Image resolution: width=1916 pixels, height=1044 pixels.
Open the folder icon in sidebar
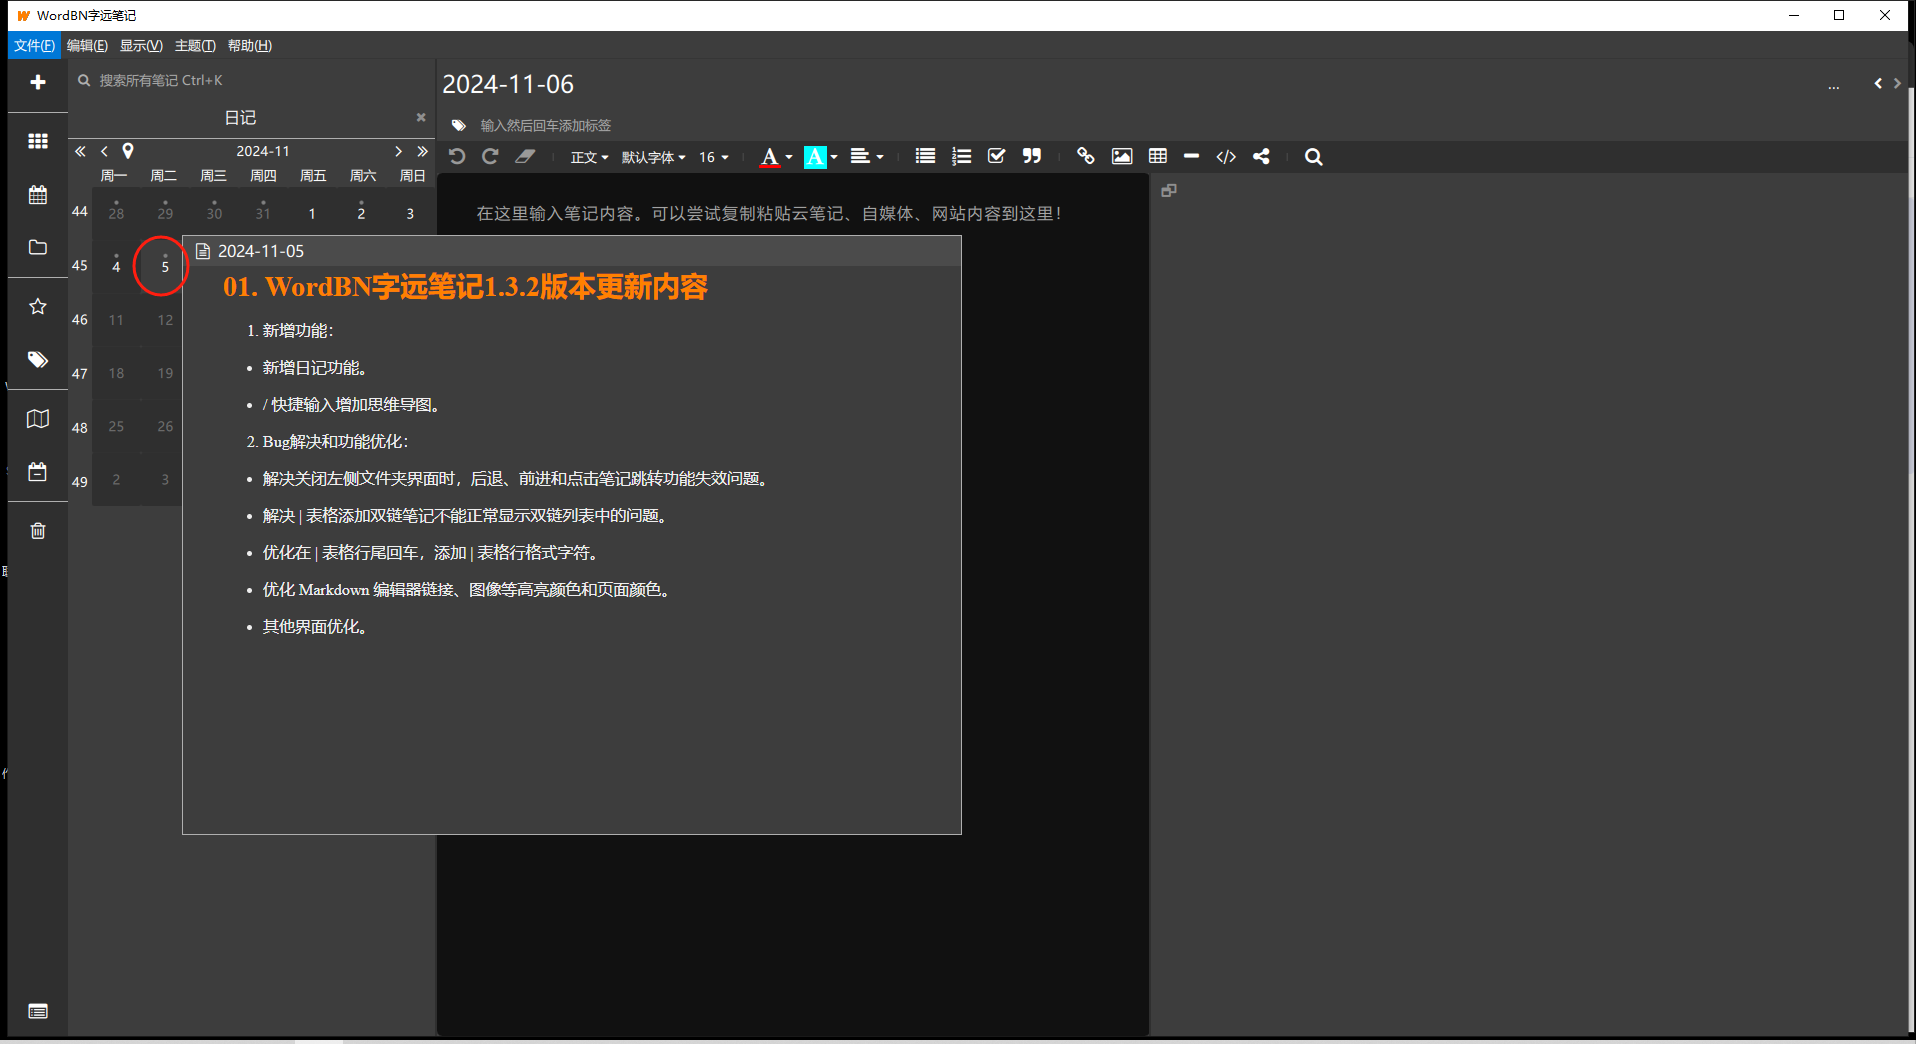38,247
